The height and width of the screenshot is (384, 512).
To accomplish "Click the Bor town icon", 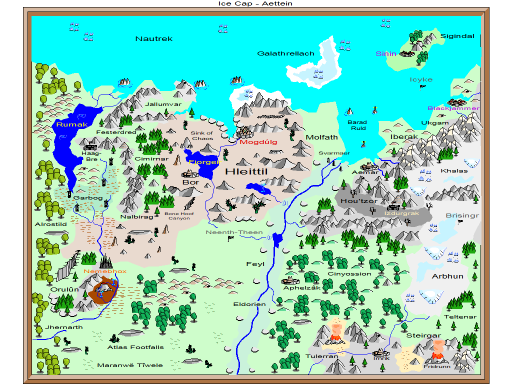I will [x=190, y=174].
